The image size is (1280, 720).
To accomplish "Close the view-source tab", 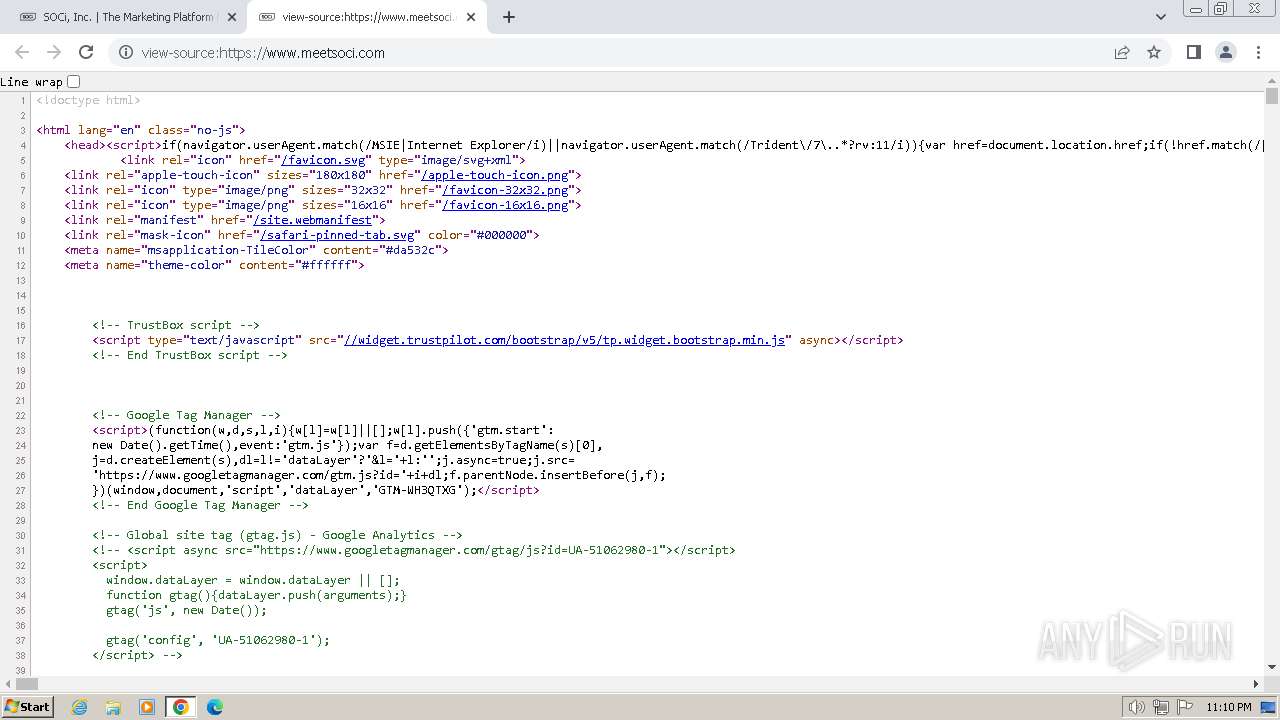I will [471, 17].
